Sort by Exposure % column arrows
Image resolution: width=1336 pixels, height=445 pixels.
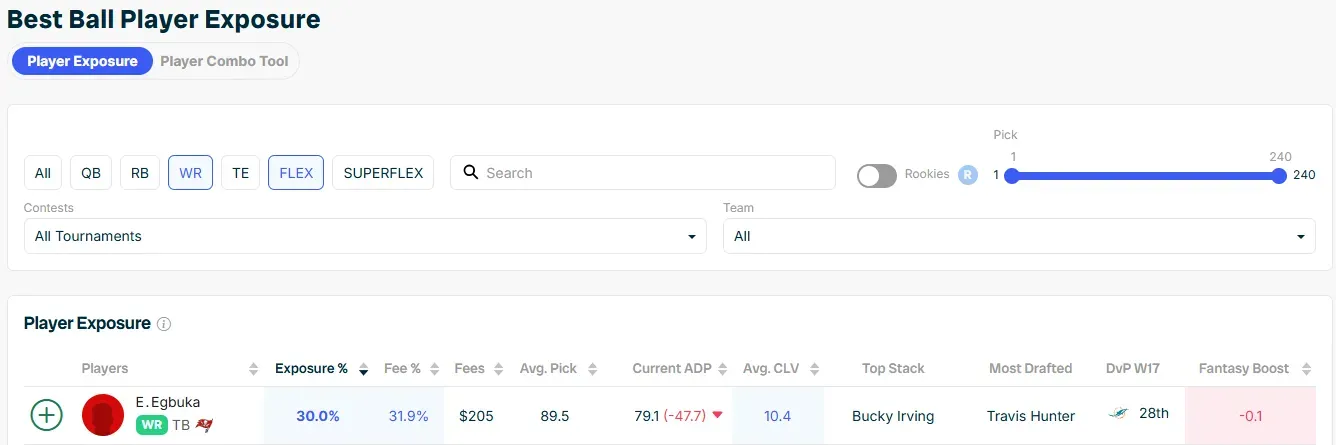[364, 369]
